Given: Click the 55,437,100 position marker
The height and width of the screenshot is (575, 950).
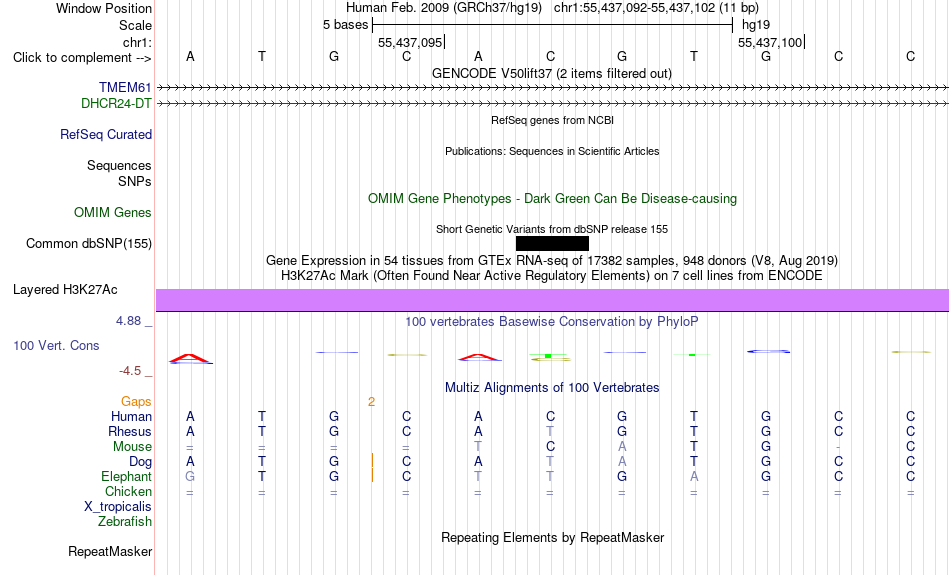Looking at the screenshot, I should coord(770,42).
